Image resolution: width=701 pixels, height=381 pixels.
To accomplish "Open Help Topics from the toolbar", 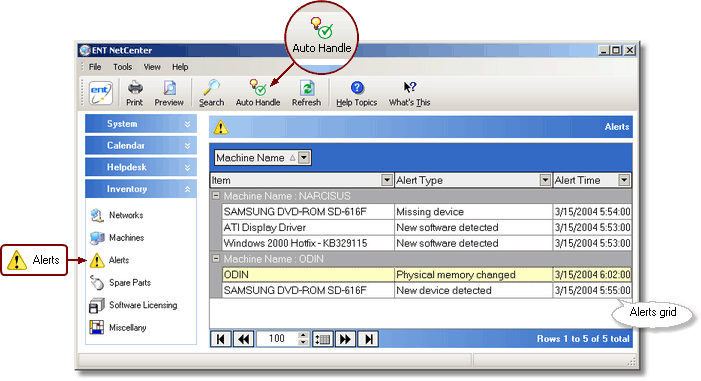I will [x=357, y=93].
